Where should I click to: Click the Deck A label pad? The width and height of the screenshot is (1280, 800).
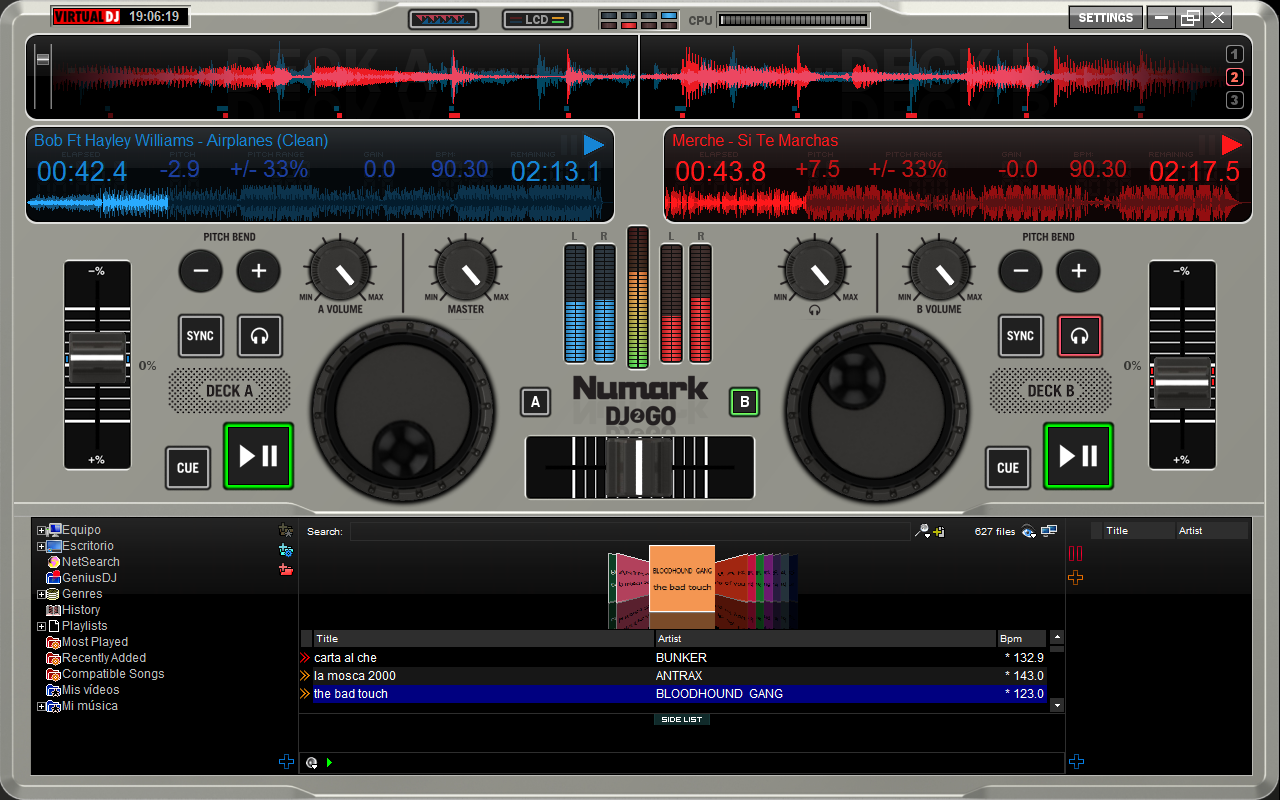229,391
